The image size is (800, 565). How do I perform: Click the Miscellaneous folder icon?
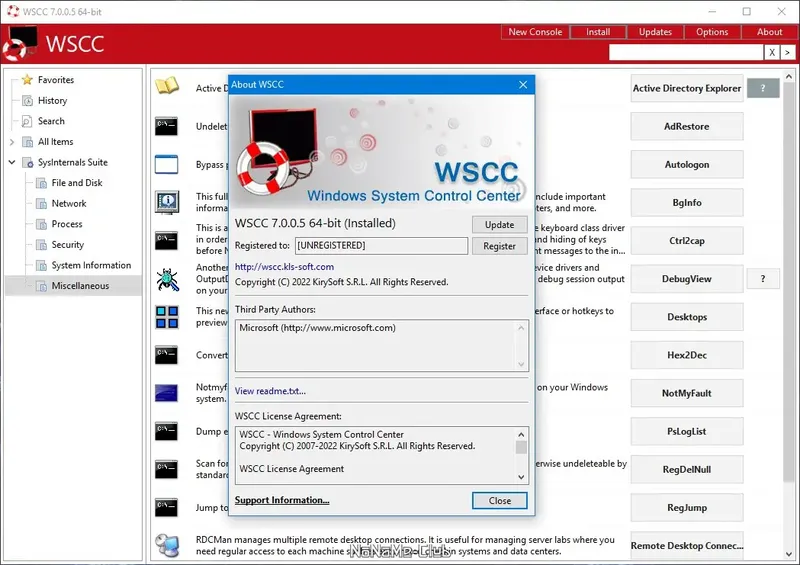(x=41, y=286)
